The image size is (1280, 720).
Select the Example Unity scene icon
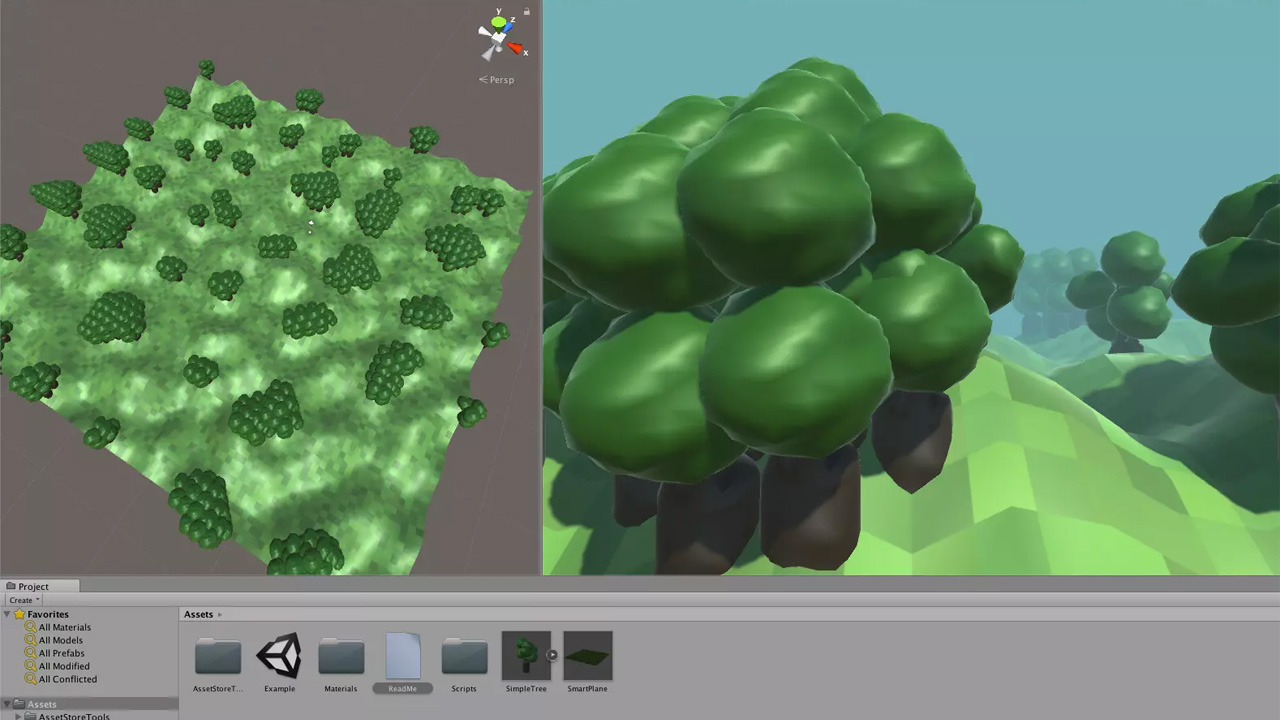(x=279, y=656)
